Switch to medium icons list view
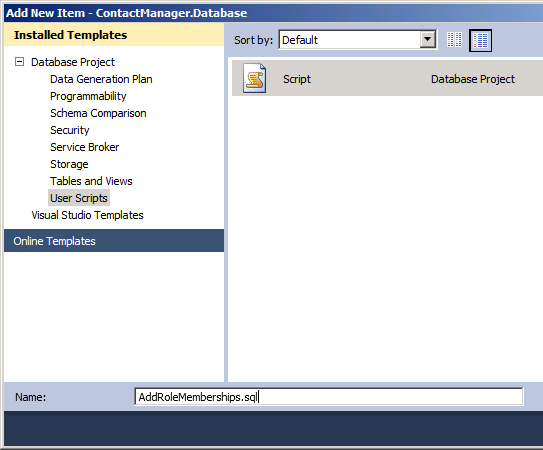This screenshot has width=543, height=450. [x=480, y=41]
